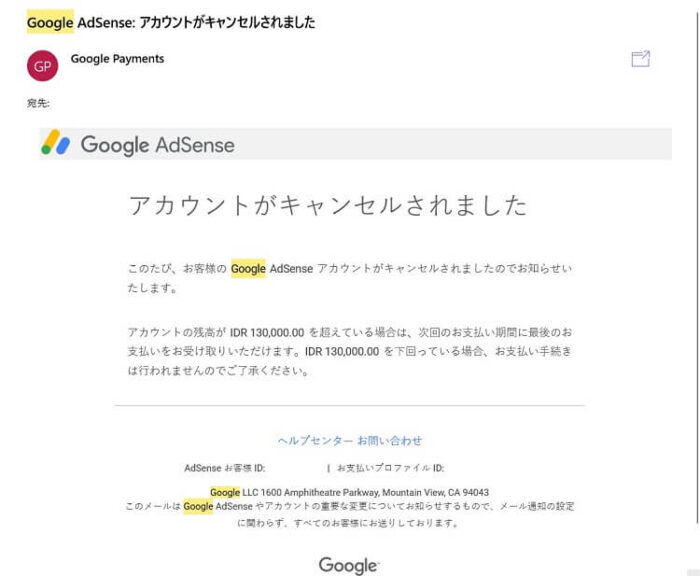The height and width of the screenshot is (576, 700).
Task: Click the first IDR 130,000.00 amount
Action: [267, 333]
